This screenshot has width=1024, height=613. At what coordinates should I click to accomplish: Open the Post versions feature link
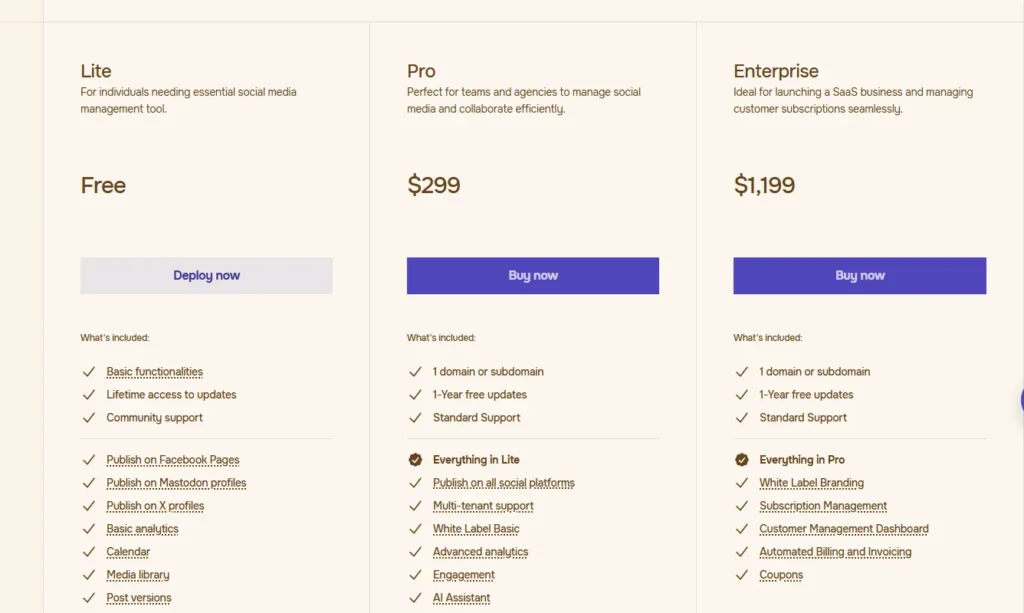point(139,598)
